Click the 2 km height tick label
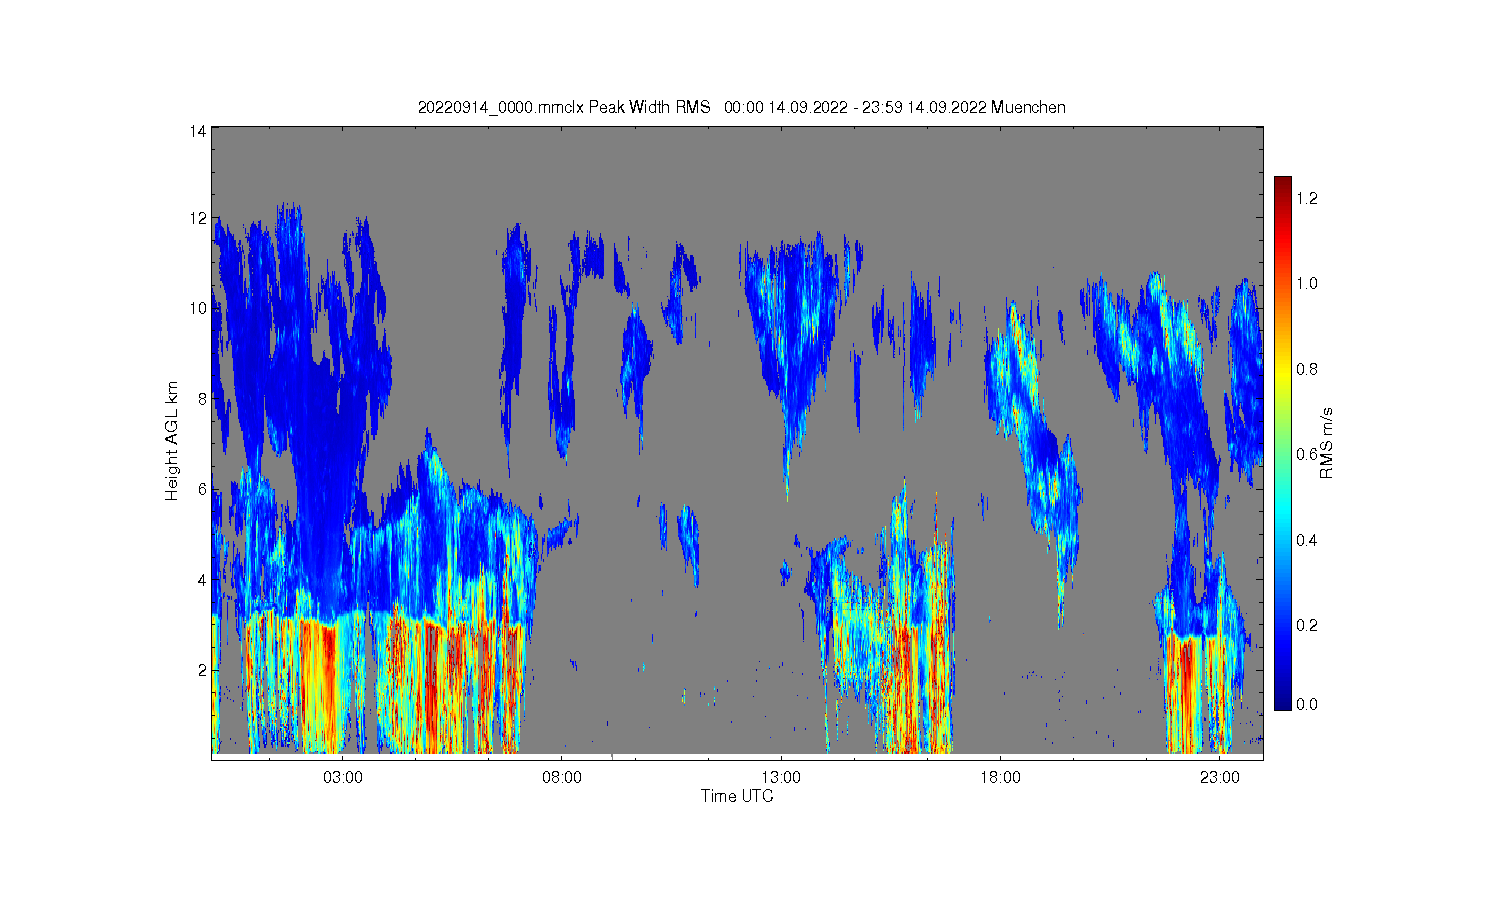Viewport: 1500px width, 900px height. pos(202,670)
